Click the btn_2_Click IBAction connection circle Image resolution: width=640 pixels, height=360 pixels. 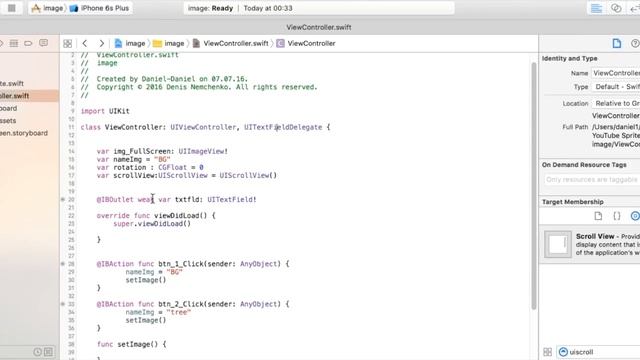click(62, 304)
